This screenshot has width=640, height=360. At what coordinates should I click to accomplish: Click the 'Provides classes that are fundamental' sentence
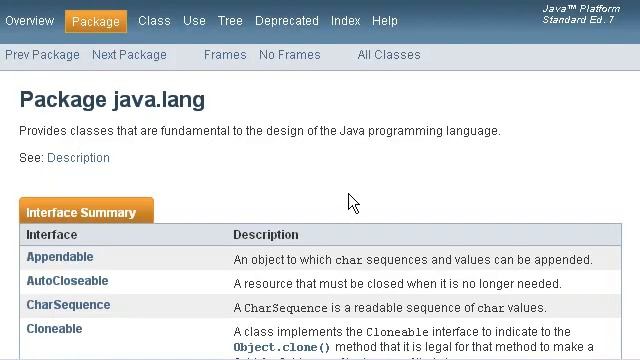(x=260, y=131)
